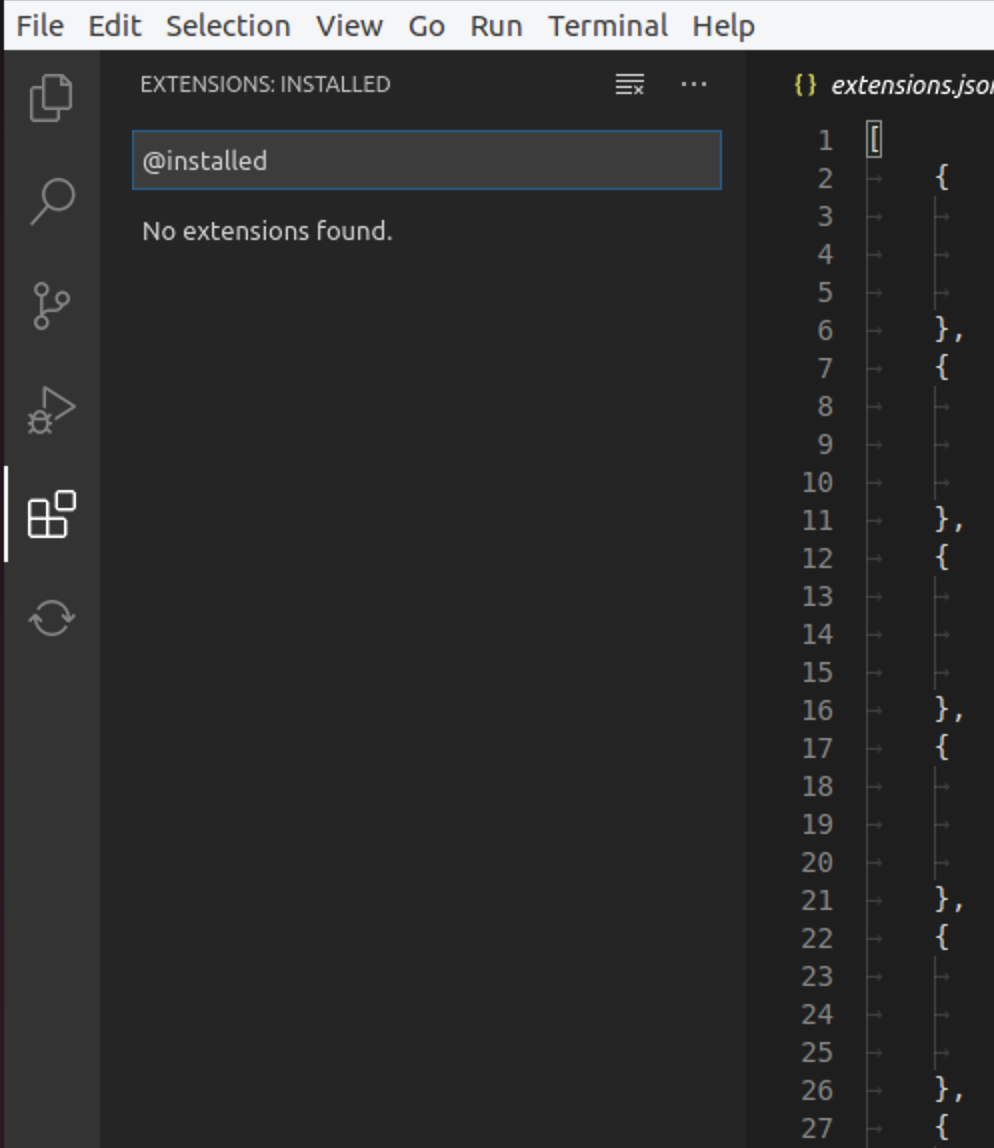994x1148 pixels.
Task: Click line number 27 in the editor gutter
Action: click(818, 1128)
